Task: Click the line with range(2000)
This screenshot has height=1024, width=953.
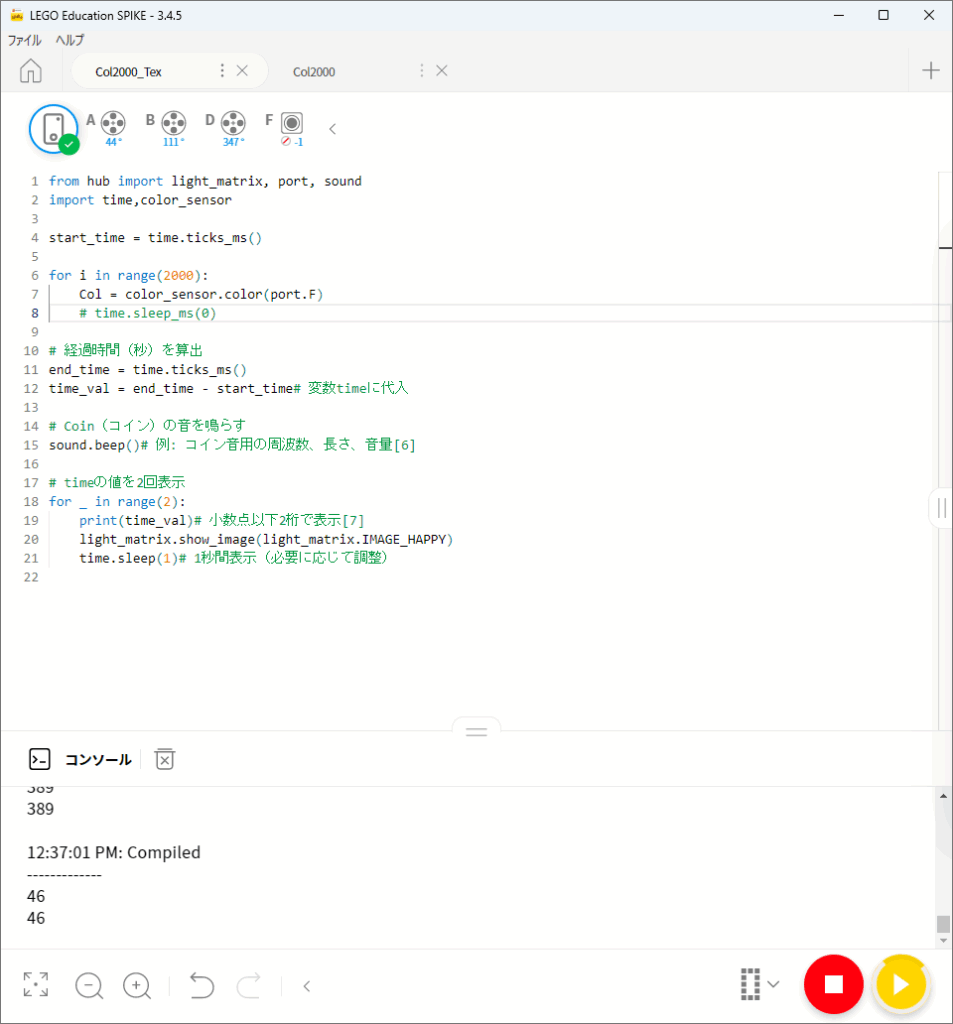Action: pos(129,276)
